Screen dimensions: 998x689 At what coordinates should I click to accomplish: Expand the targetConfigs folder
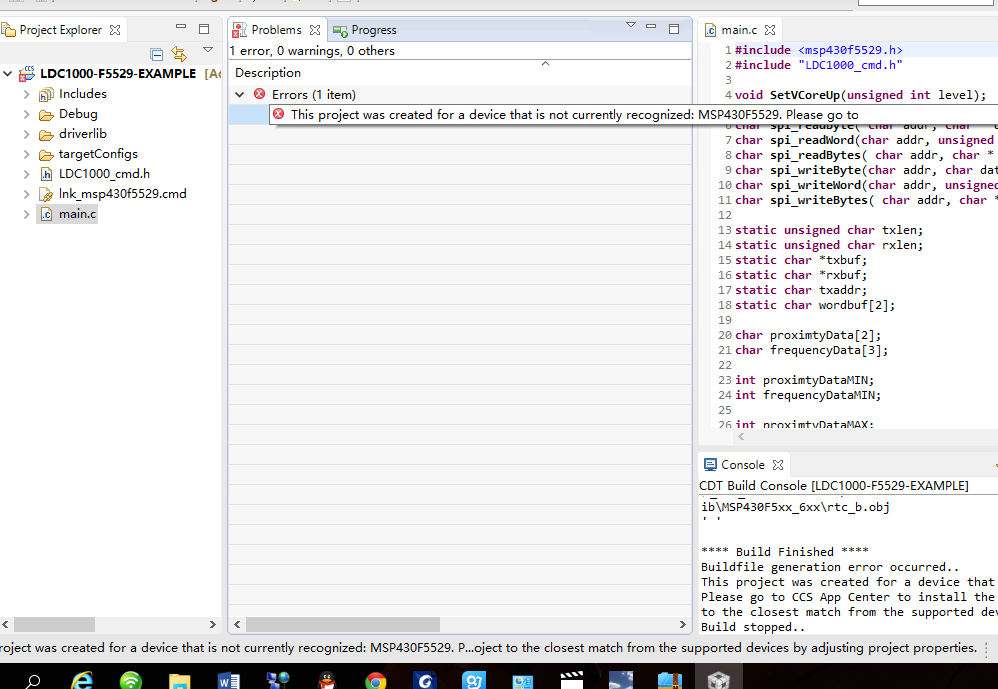[x=27, y=154]
